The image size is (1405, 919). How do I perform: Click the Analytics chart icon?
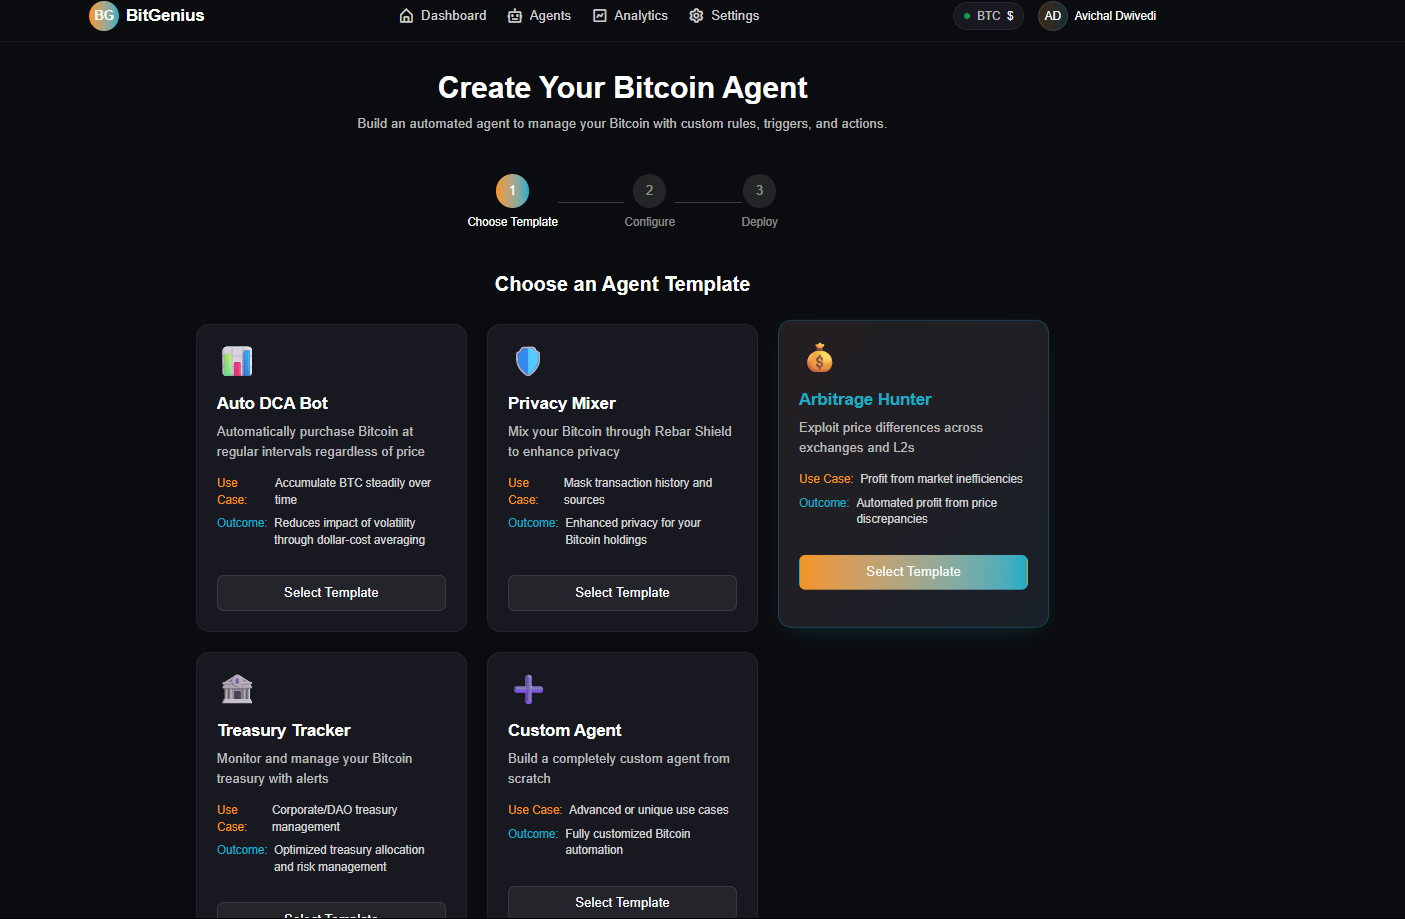[600, 16]
